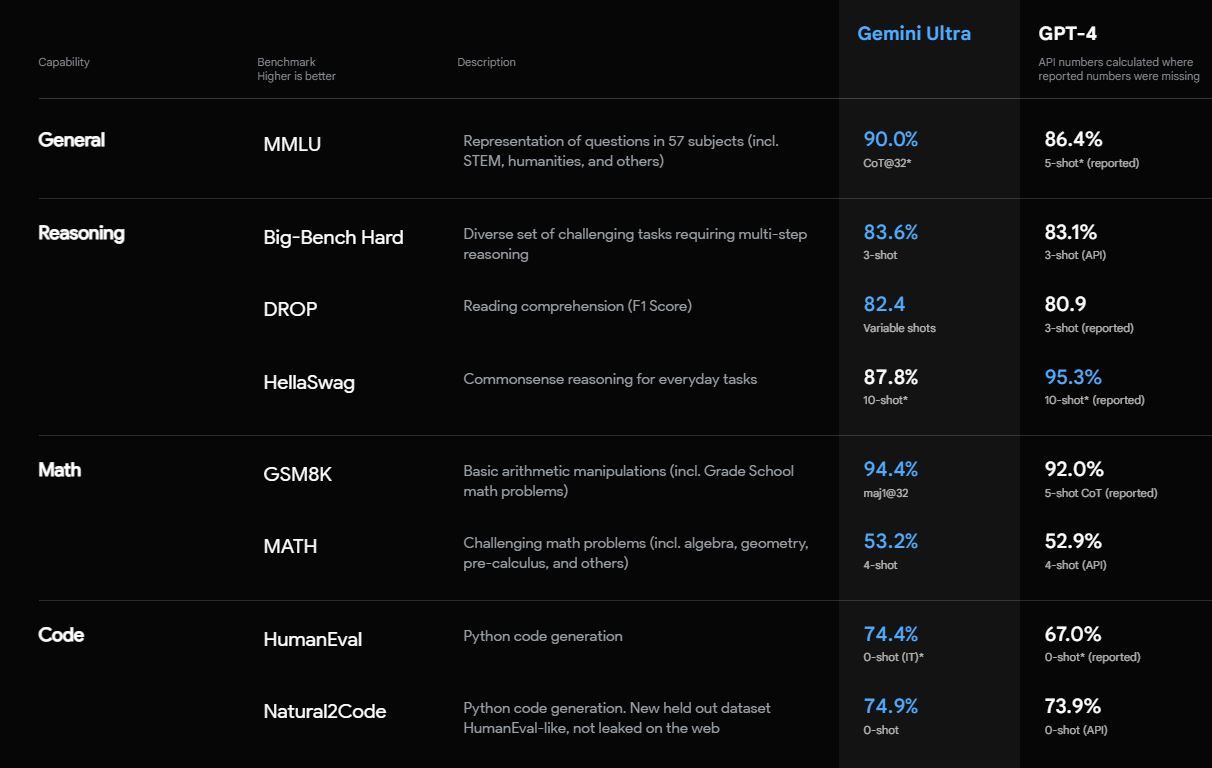The image size is (1212, 768).
Task: Click Gemini Ultra's 90.0% MMLU score
Action: coord(890,139)
